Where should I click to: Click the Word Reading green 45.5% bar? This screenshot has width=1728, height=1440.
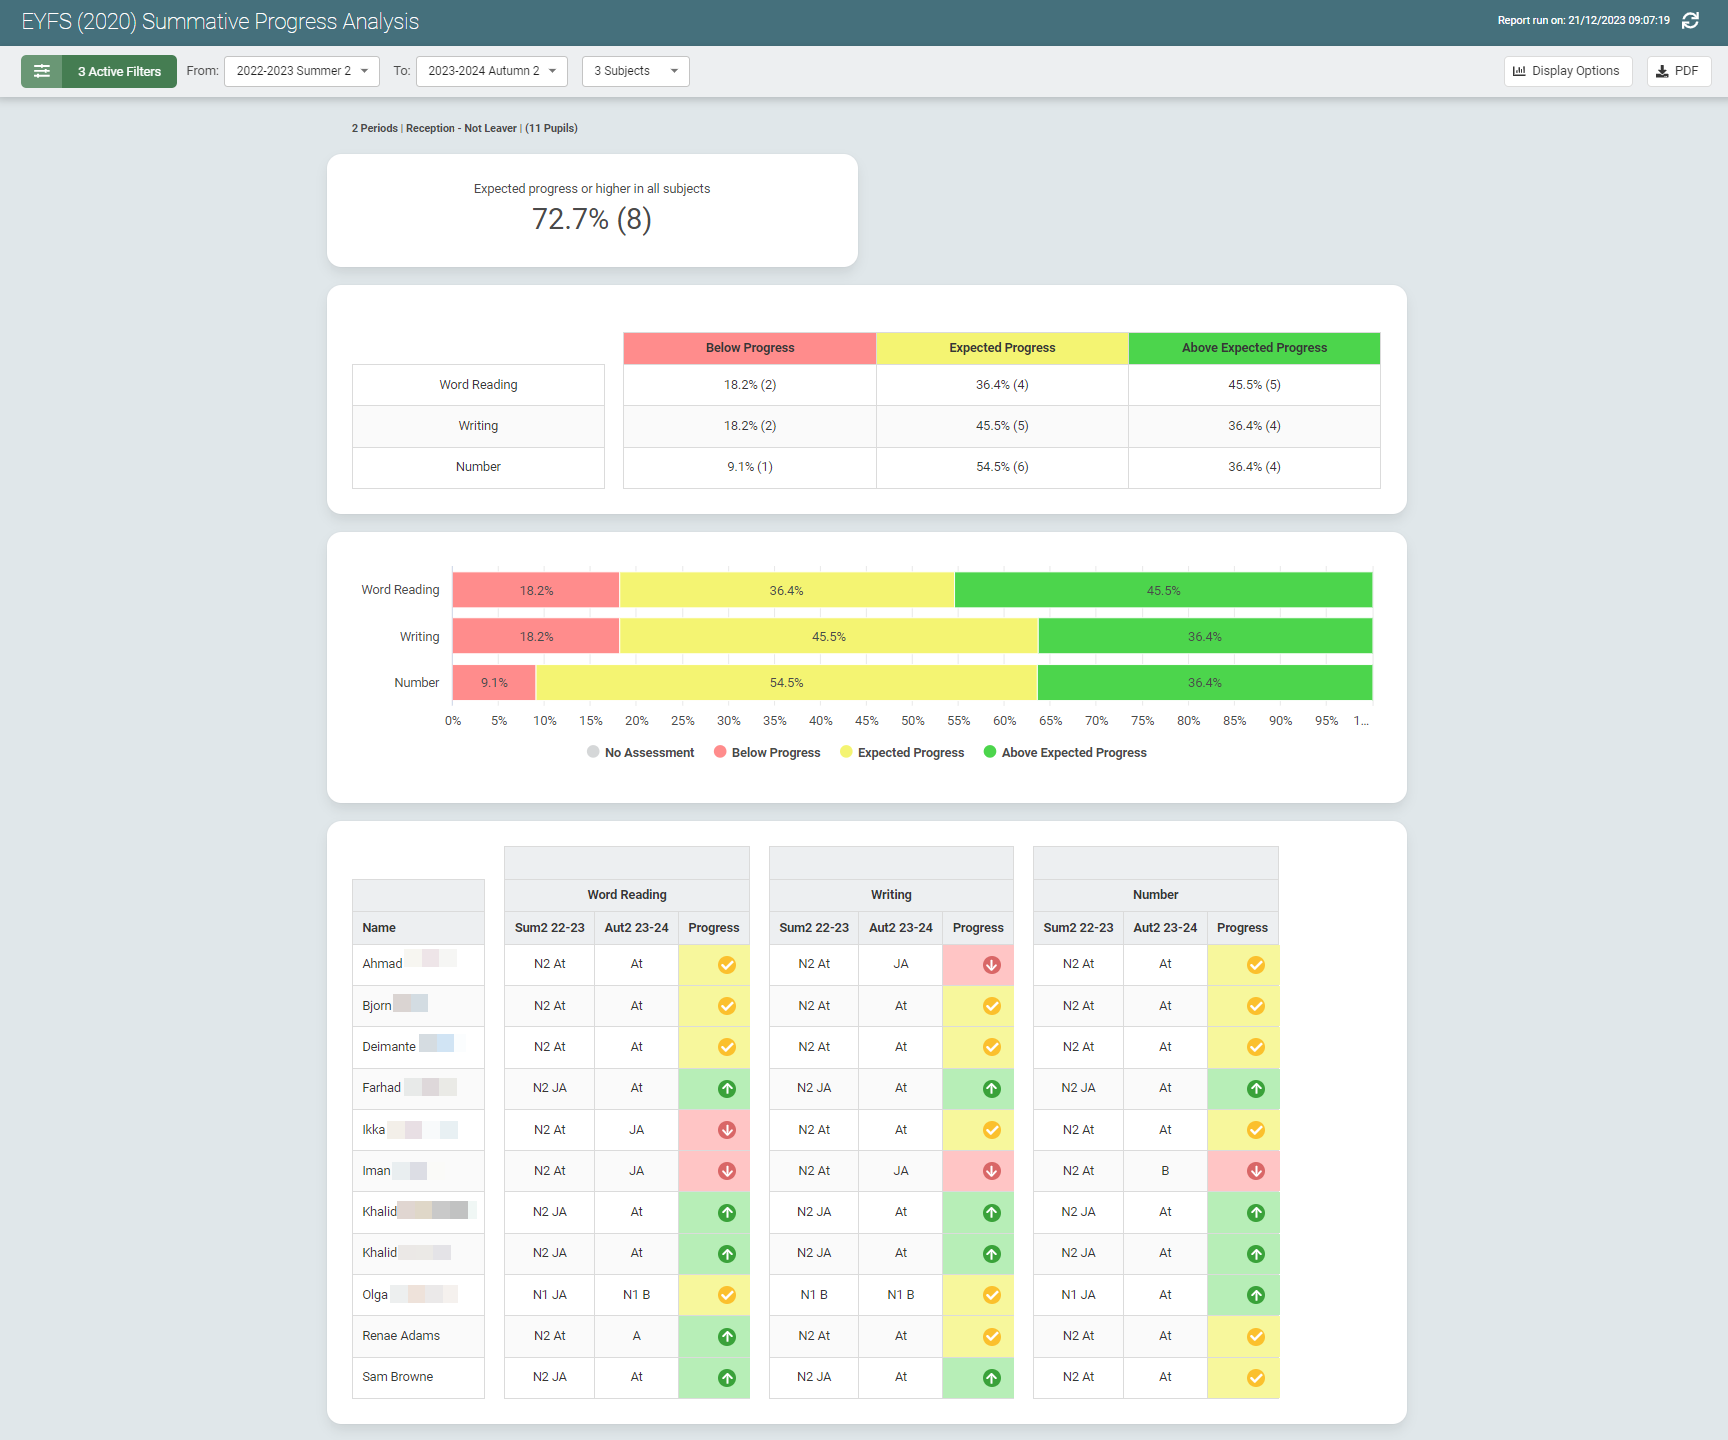click(x=1163, y=590)
